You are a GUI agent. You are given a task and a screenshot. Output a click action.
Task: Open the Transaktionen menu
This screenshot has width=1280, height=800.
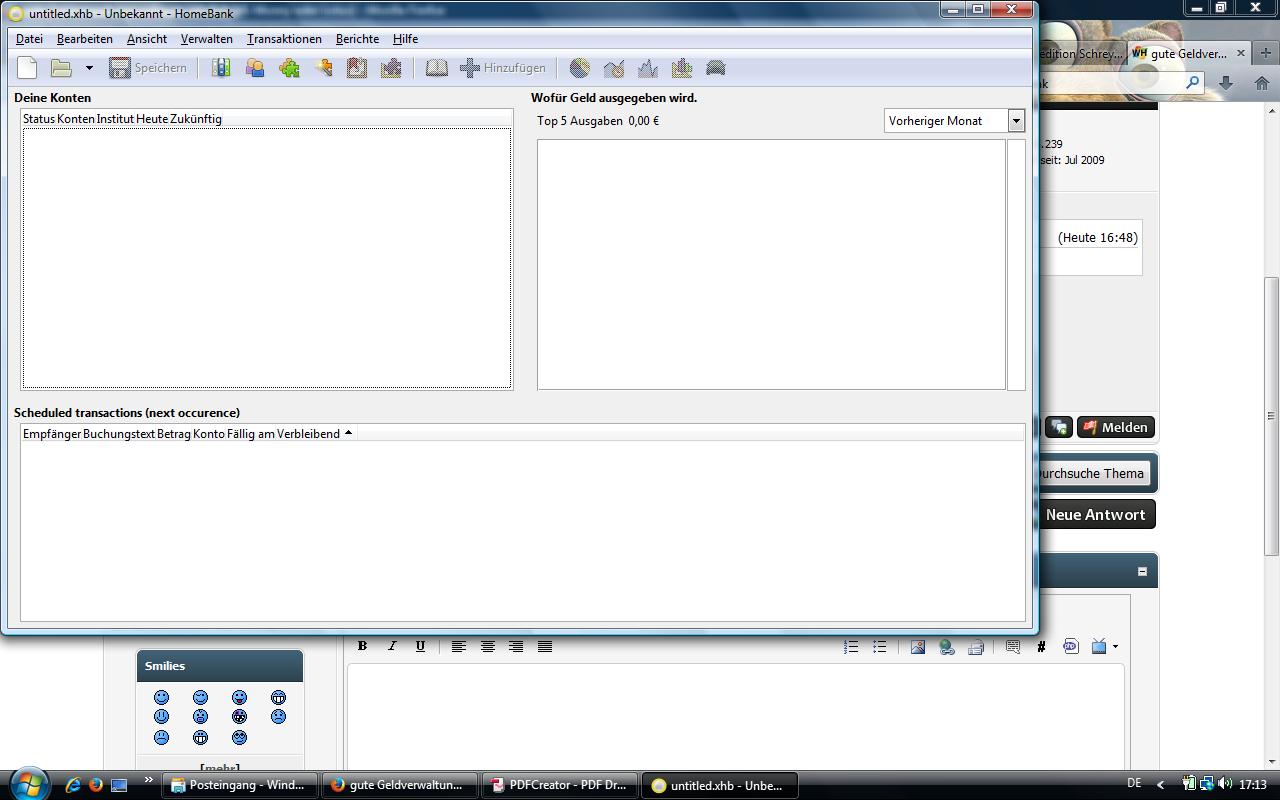point(284,39)
